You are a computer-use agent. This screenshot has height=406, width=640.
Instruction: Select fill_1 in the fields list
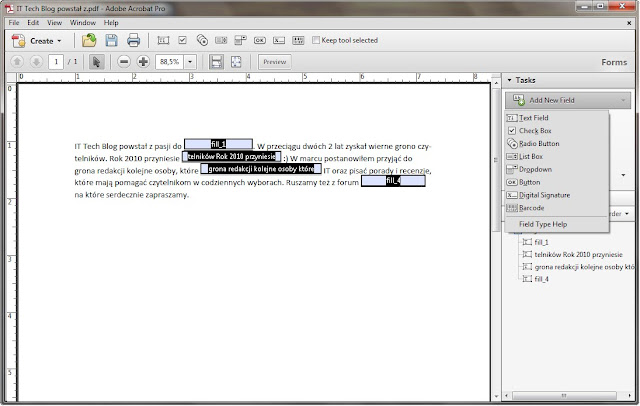[541, 242]
